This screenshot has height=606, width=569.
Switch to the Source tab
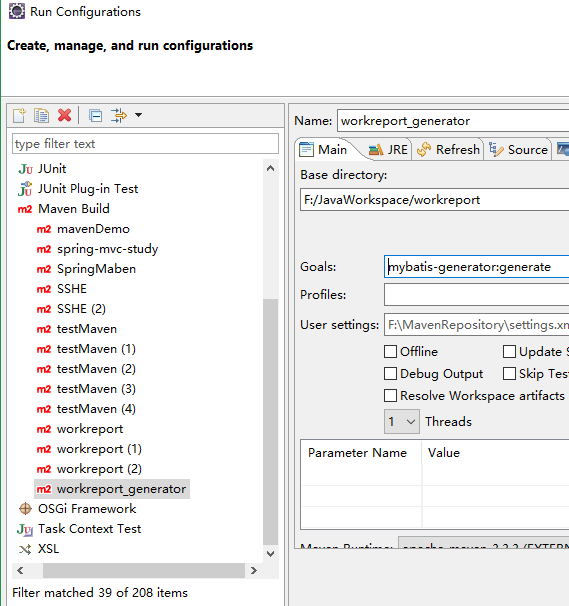pos(518,150)
